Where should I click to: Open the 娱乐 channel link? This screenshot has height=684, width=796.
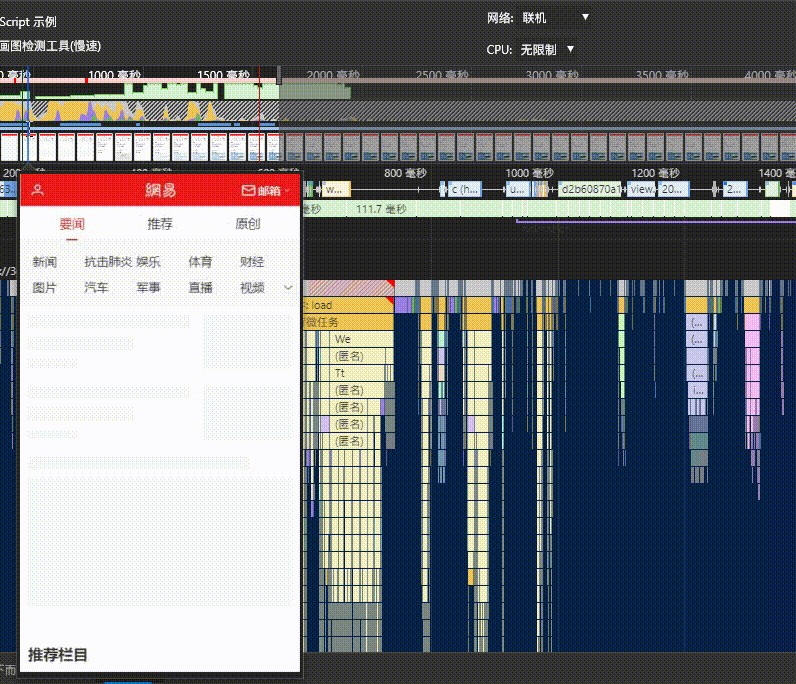148,262
